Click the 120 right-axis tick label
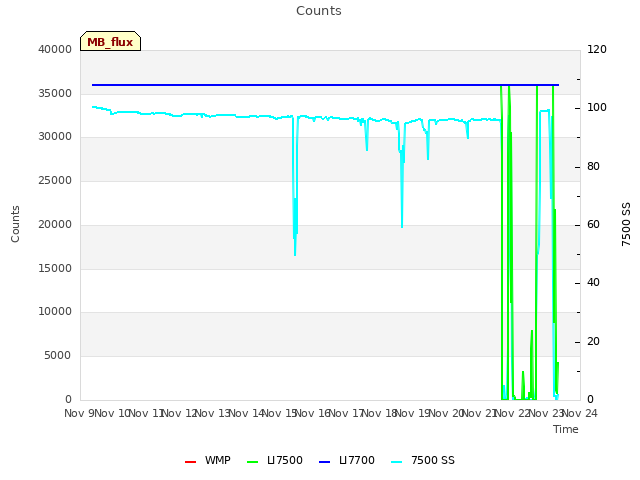Viewport: 640px width, 480px height. pos(597,49)
